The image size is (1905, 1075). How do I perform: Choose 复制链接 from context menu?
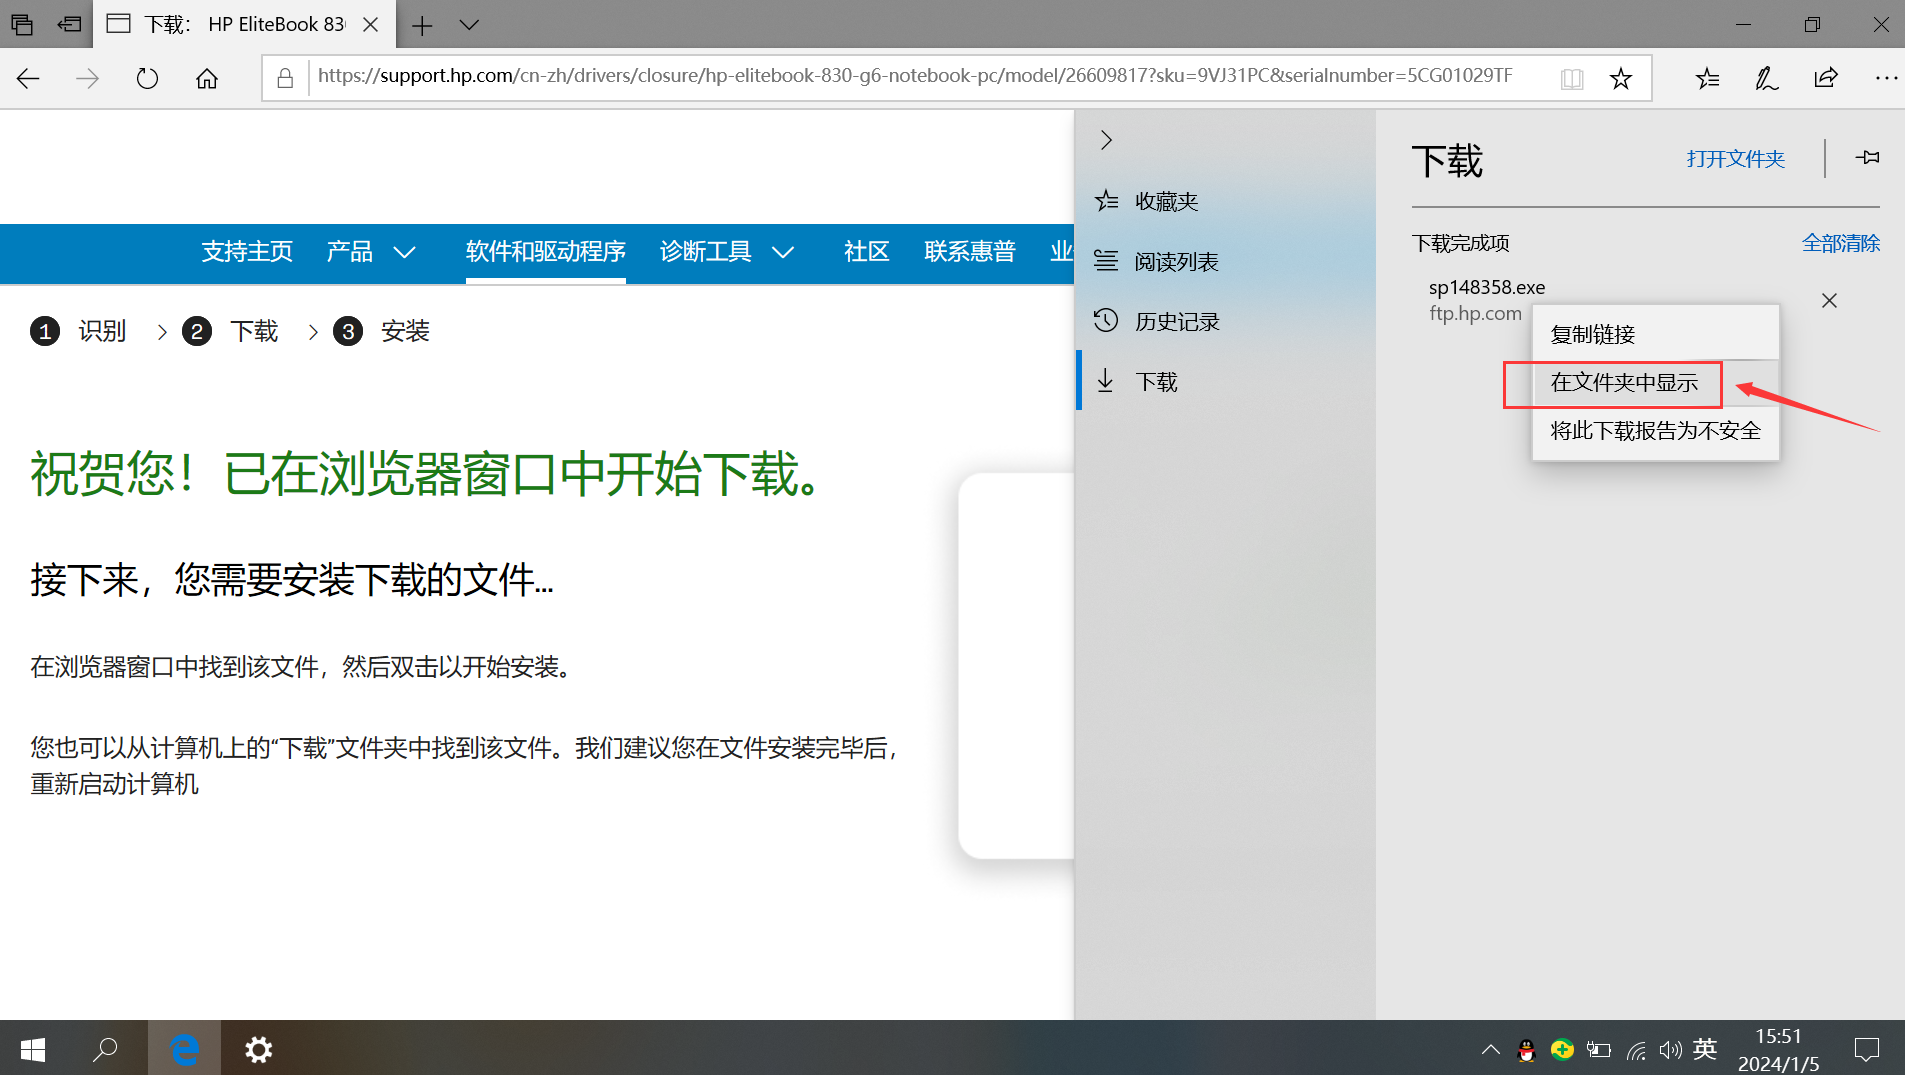1655,334
